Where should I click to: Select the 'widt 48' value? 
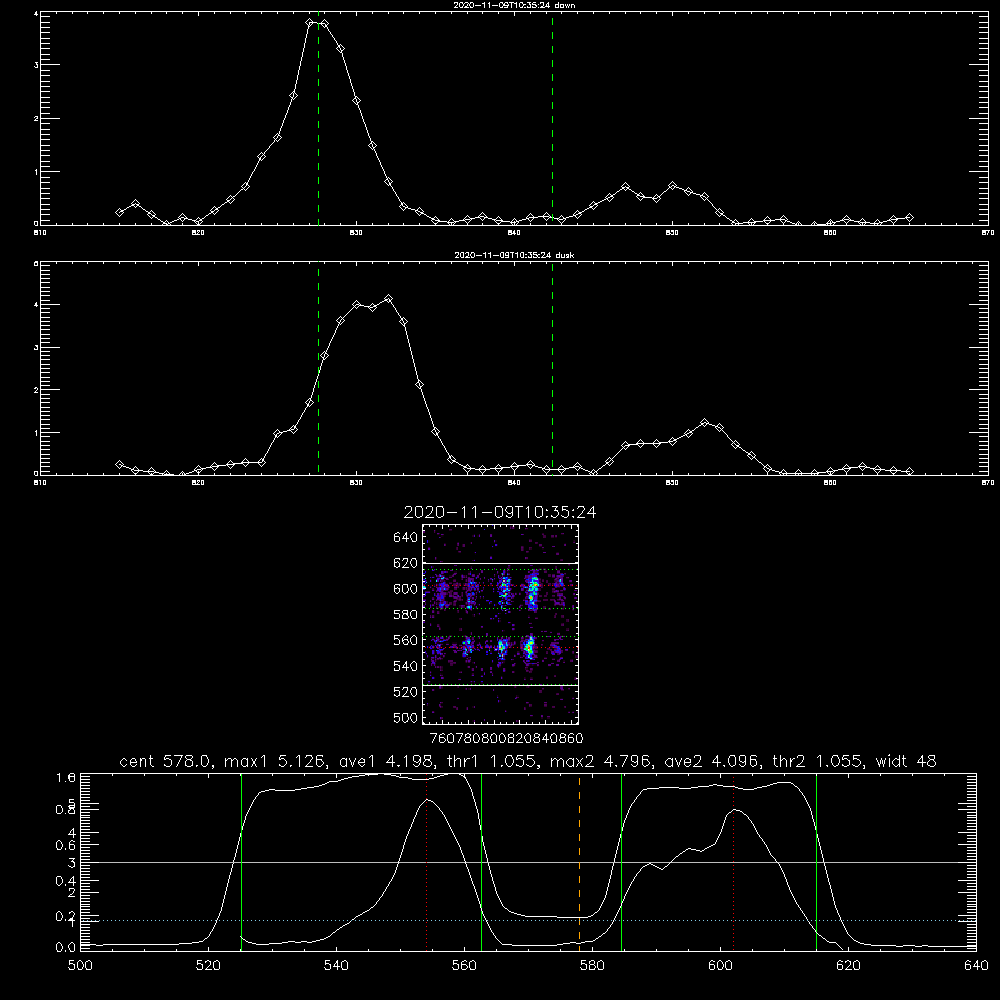click(906, 761)
